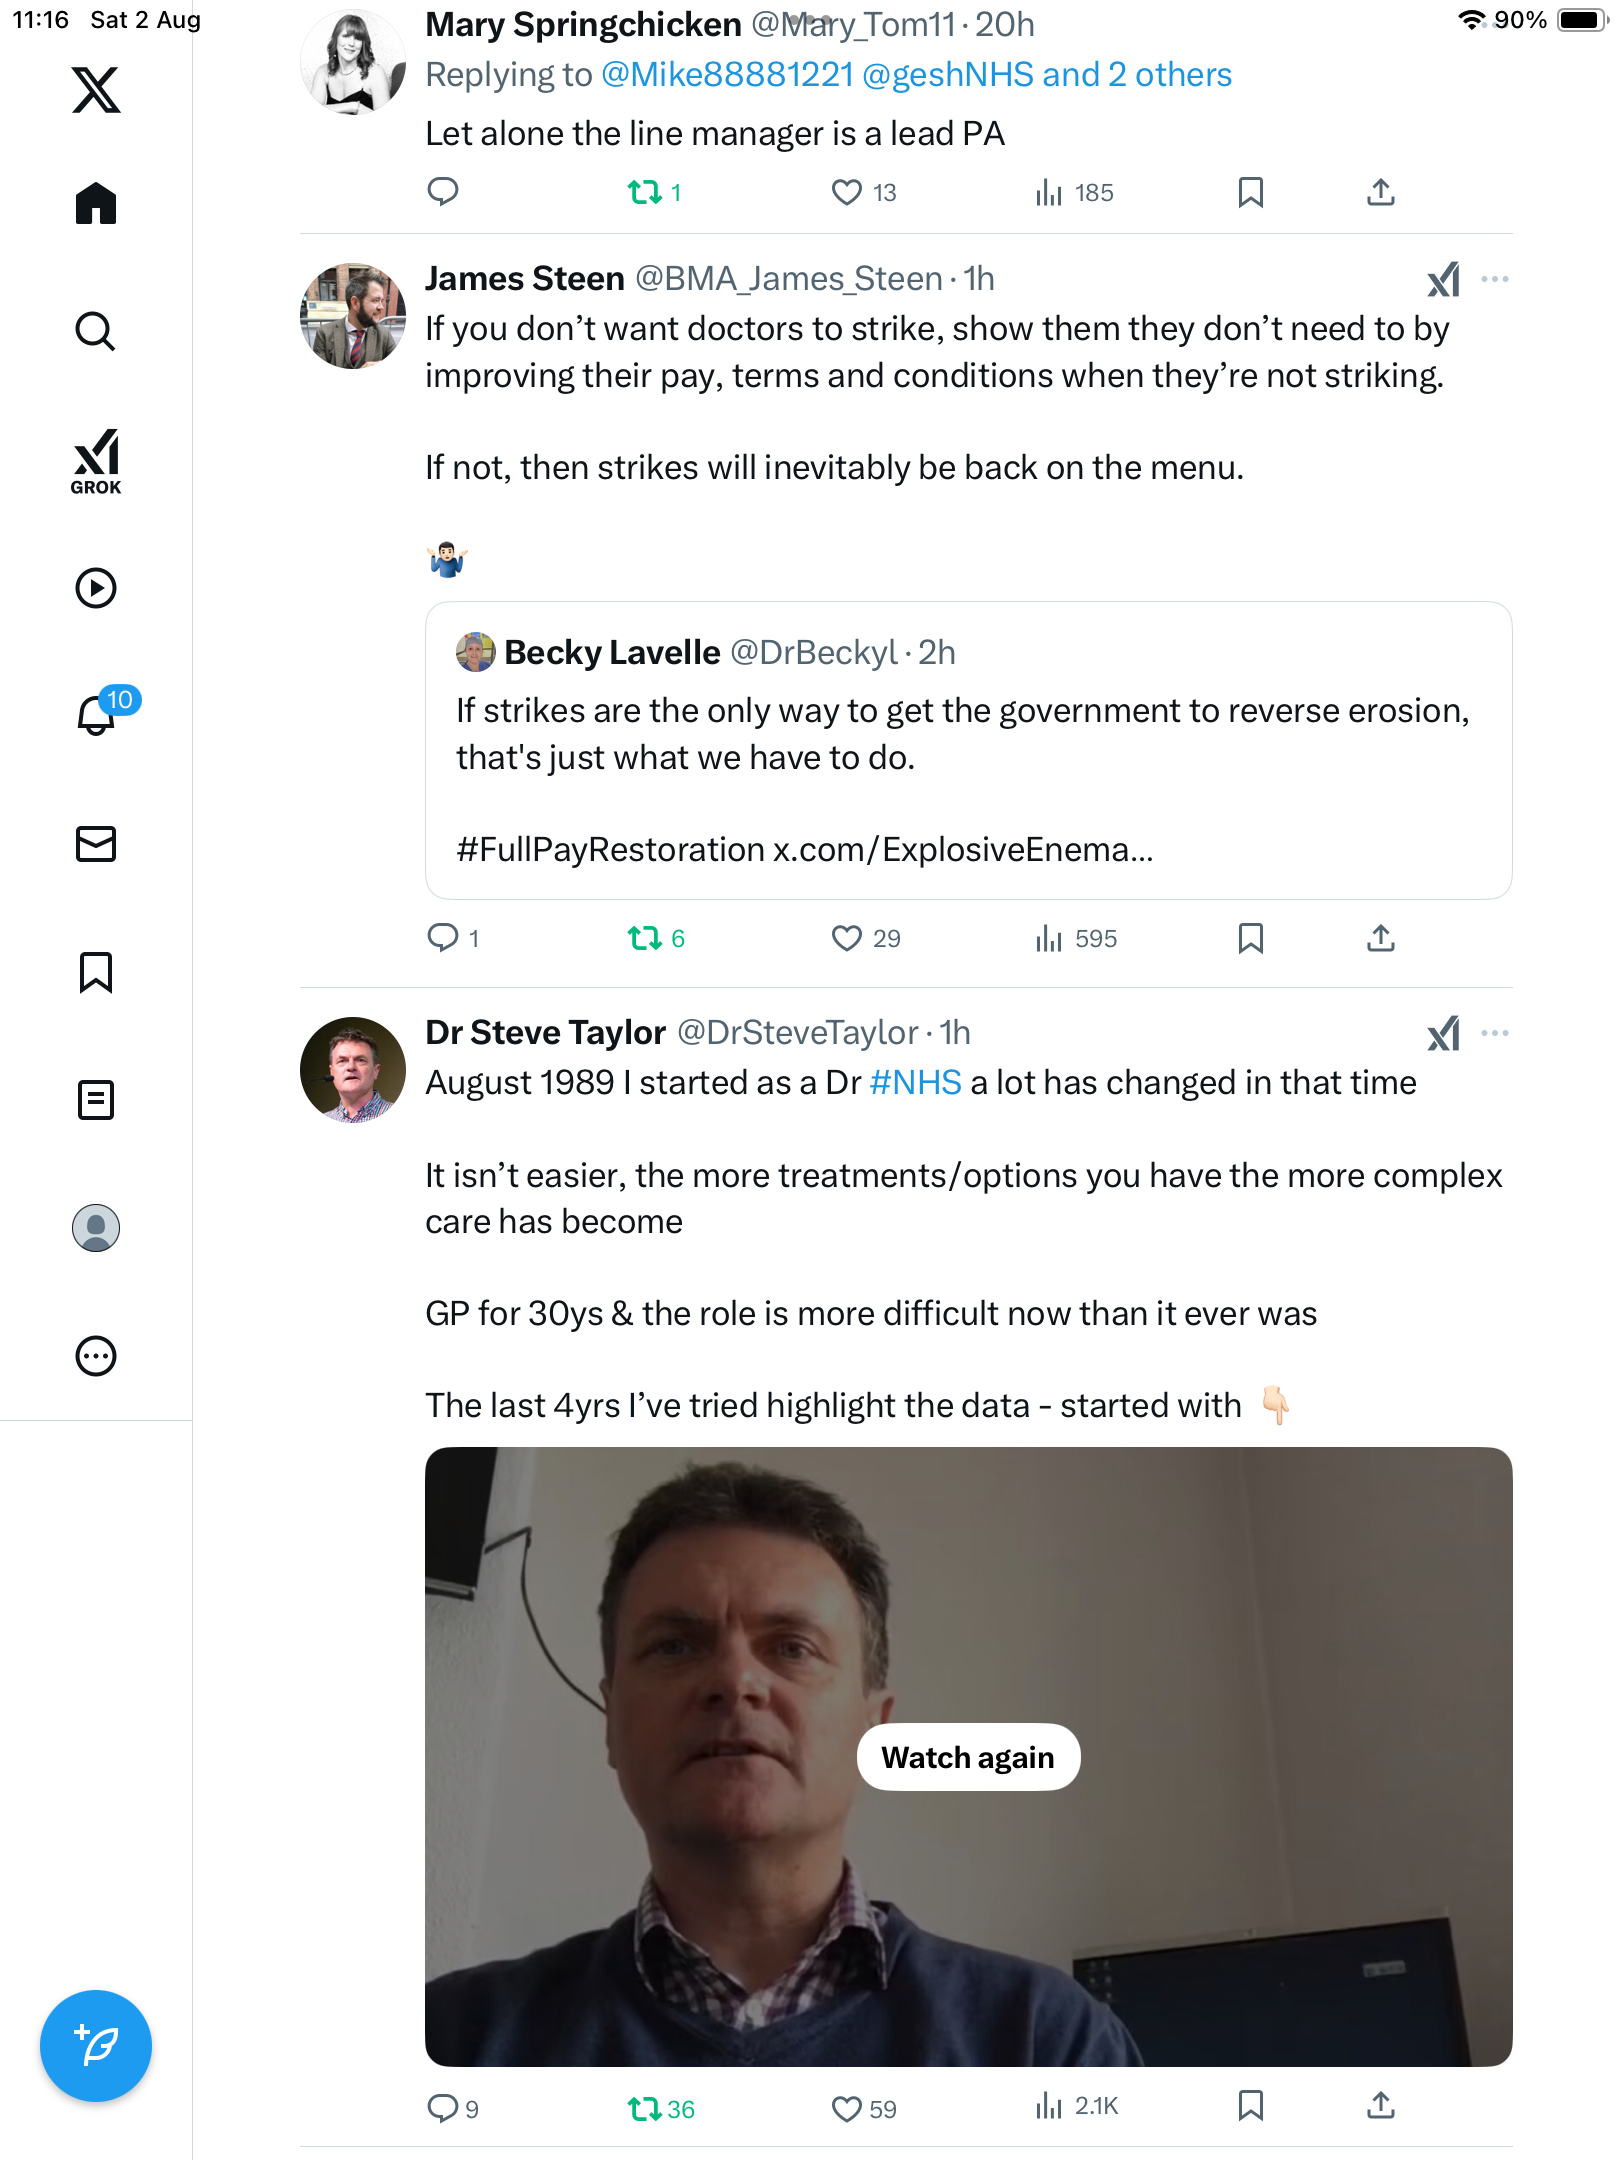Click the Watch again button
This screenshot has width=1620, height=2160.
point(968,1757)
